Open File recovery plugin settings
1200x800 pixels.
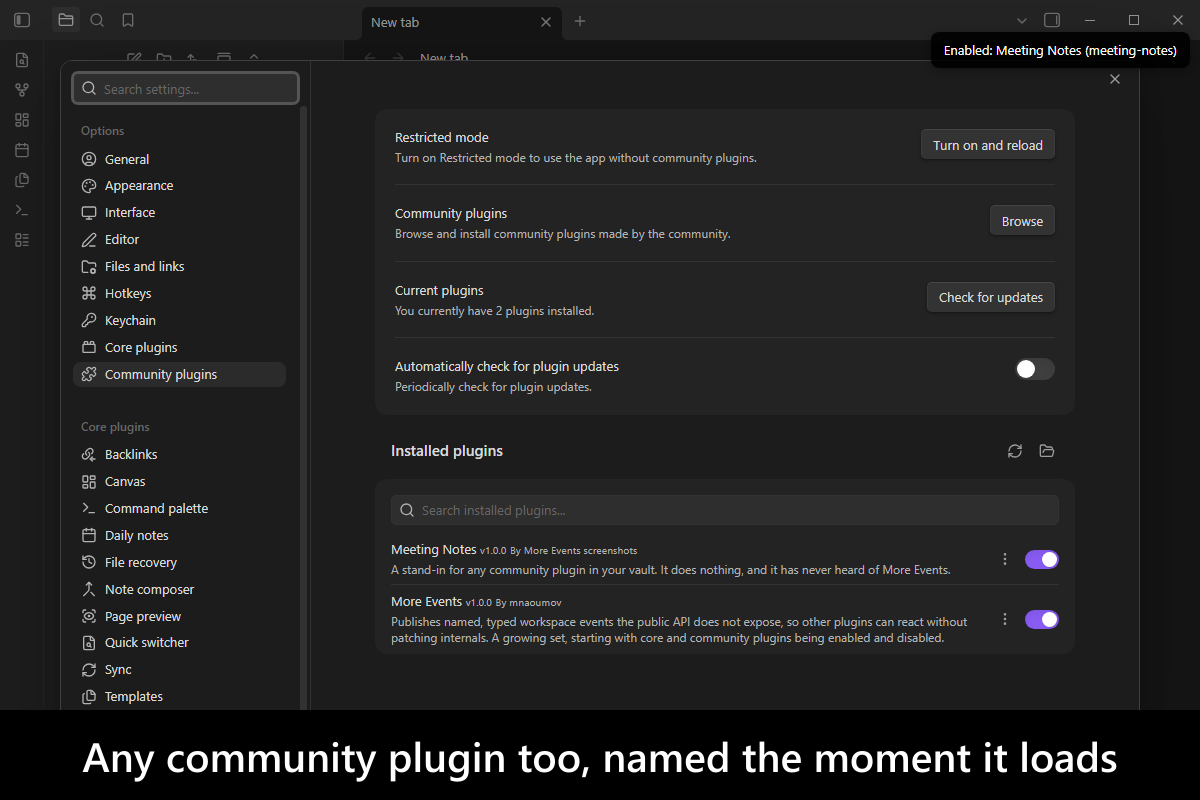pos(179,563)
